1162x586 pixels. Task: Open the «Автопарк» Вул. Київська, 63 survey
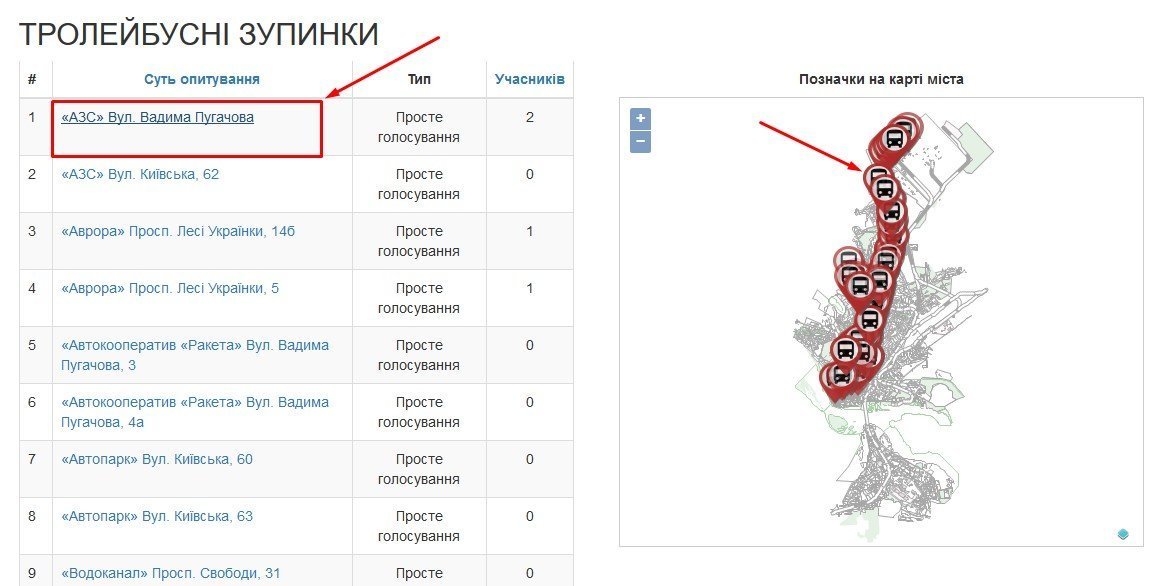tap(158, 516)
